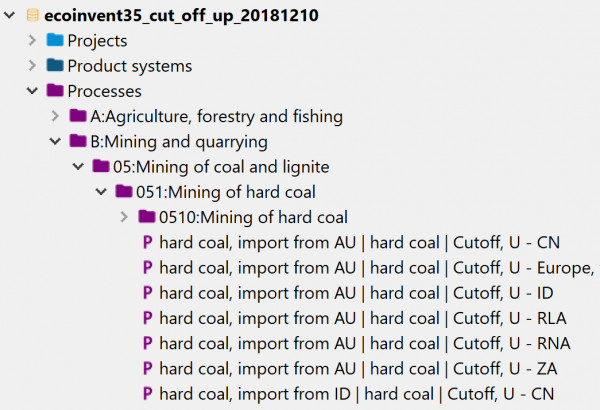
Task: Collapse the 05:Mining of coal and lignite folder
Action: [78, 167]
